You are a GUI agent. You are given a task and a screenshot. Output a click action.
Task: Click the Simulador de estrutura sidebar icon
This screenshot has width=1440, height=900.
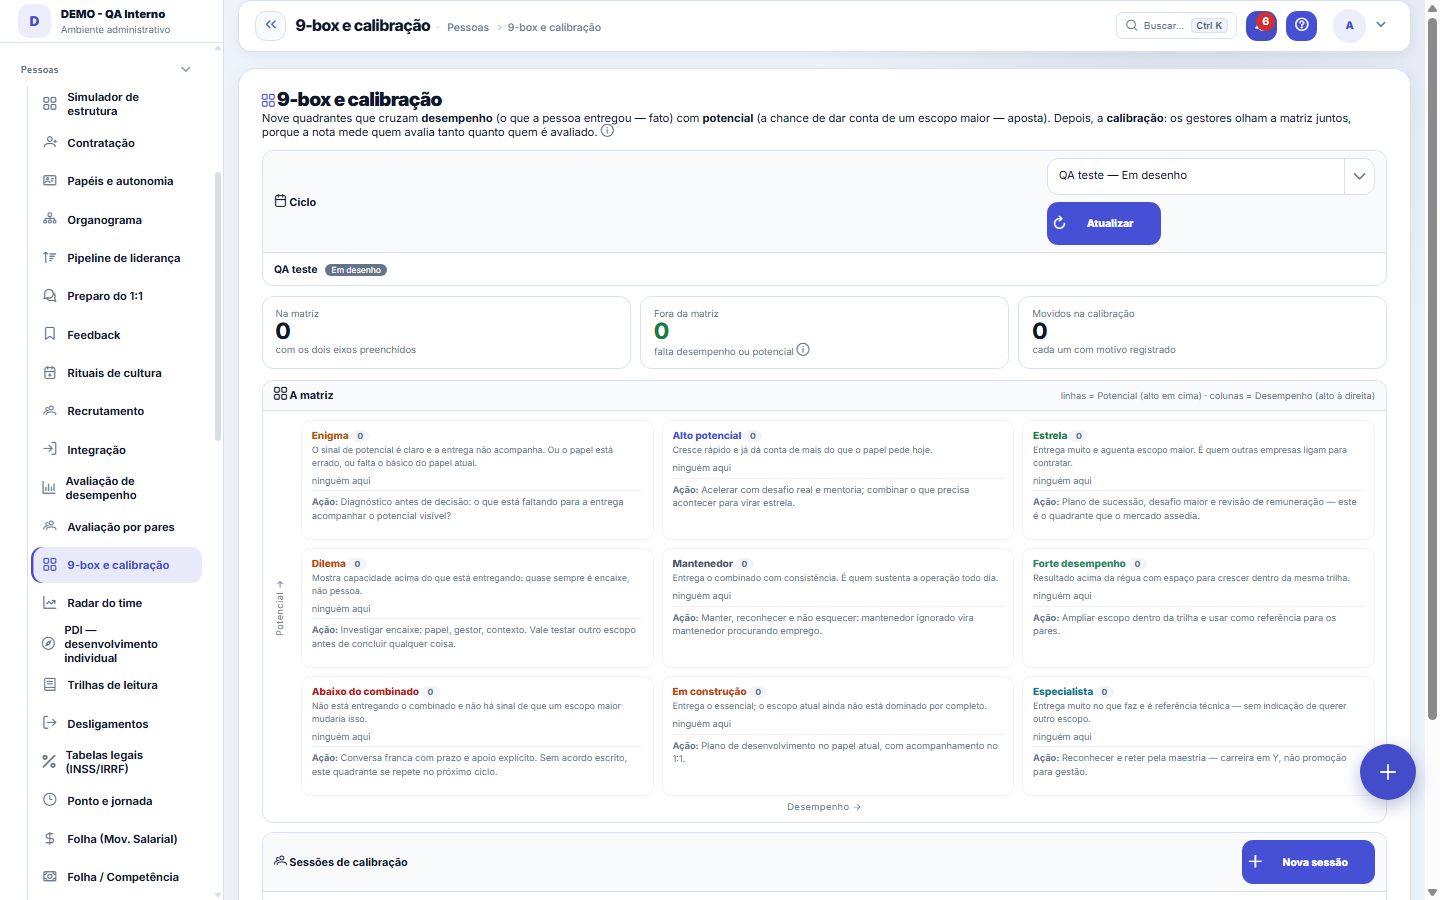point(50,104)
